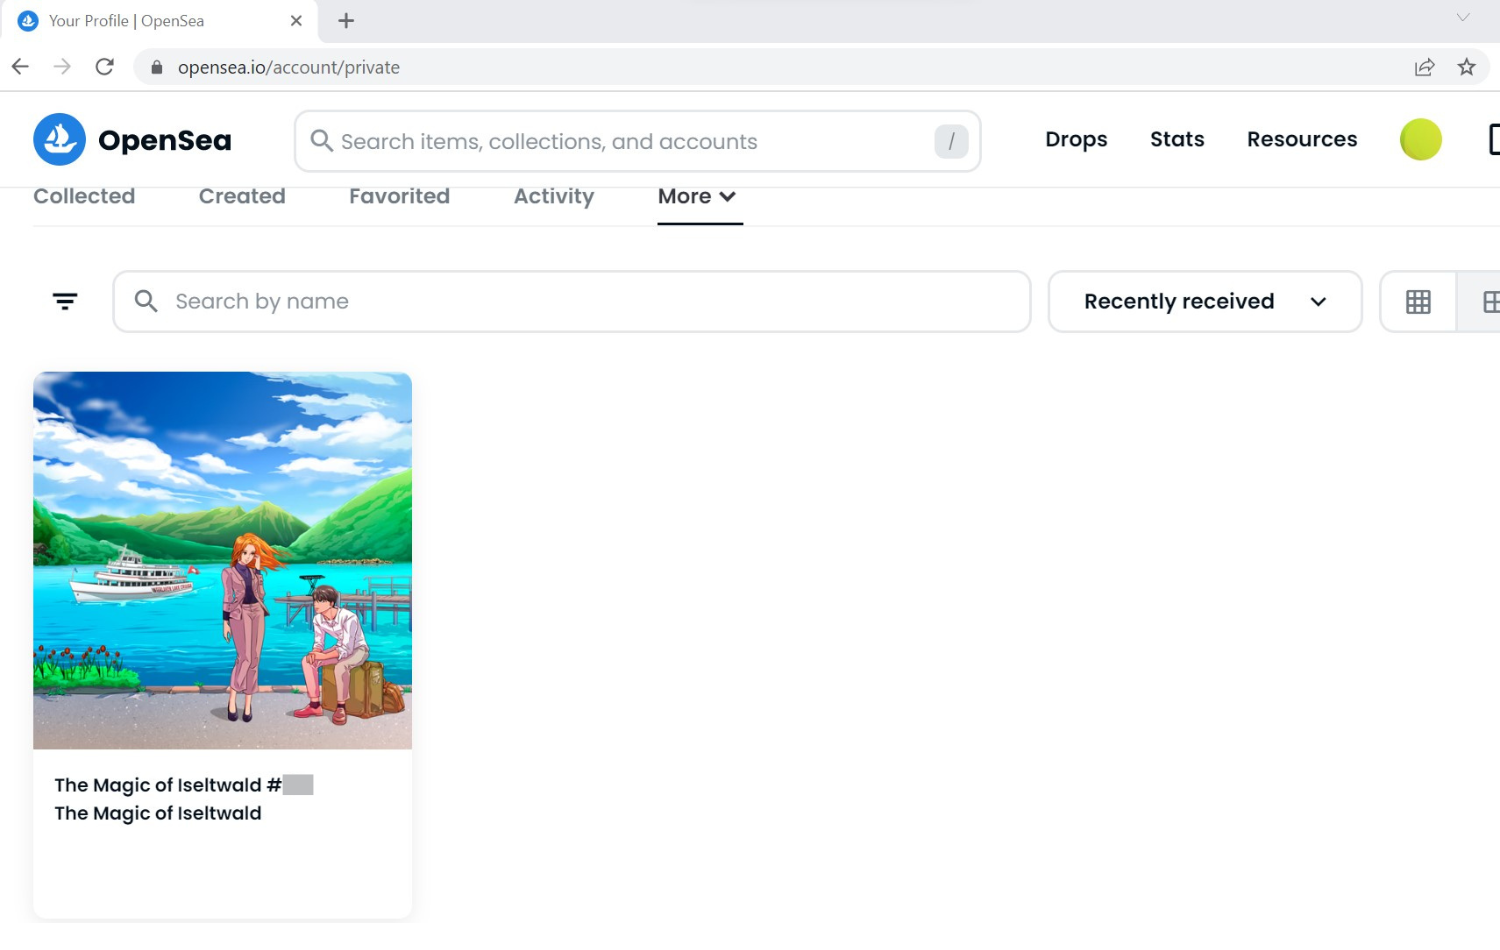Click the site lock icon in address bar

[x=156, y=67]
